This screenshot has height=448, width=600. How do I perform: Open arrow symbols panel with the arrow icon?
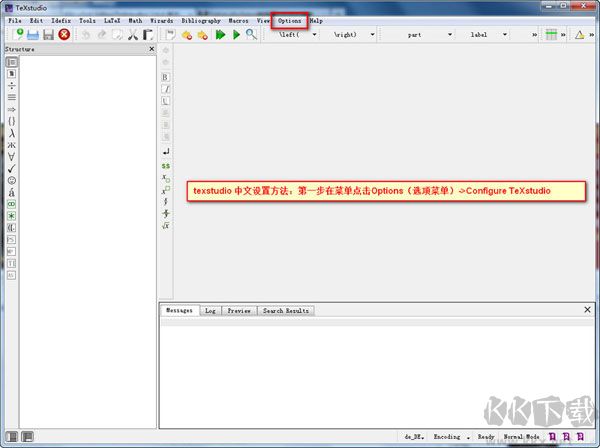[x=12, y=109]
